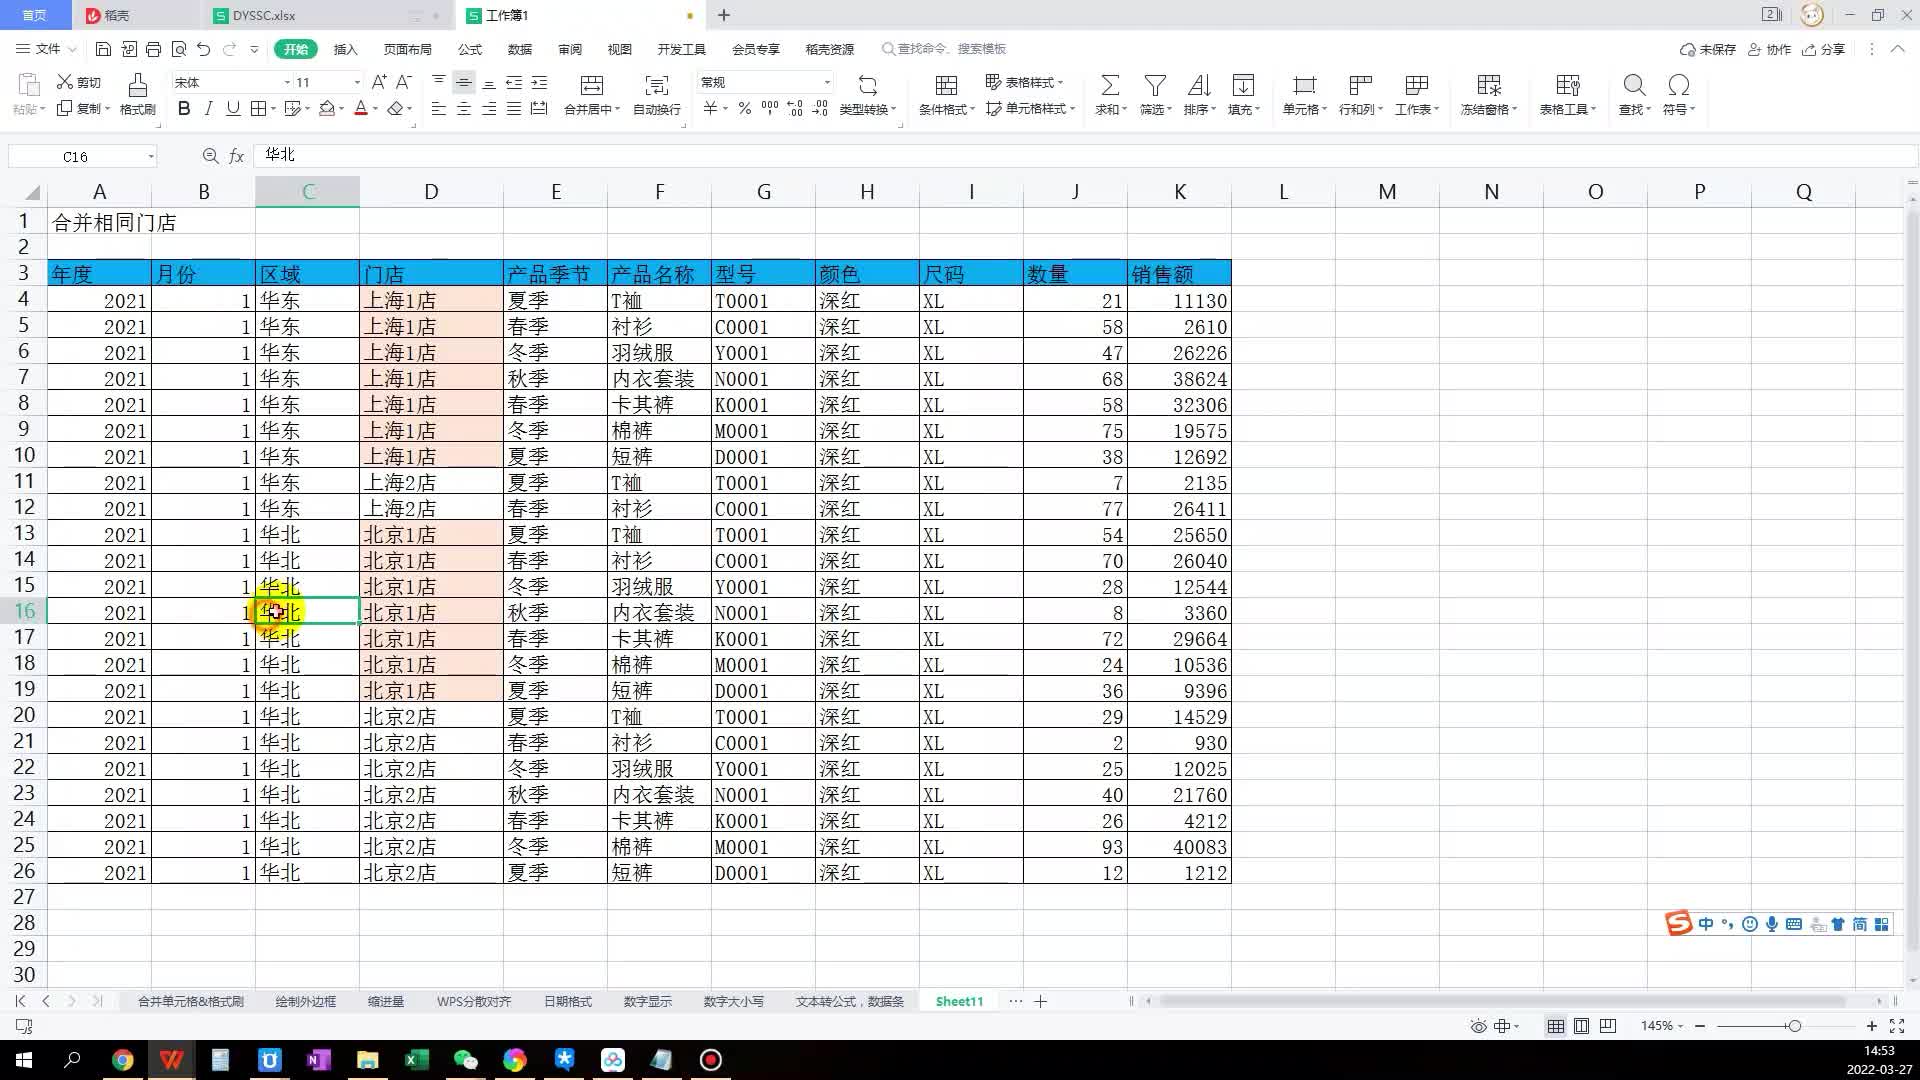Click the Filter (筛选) funnel icon
1920x1080 pixels.
[1155, 86]
